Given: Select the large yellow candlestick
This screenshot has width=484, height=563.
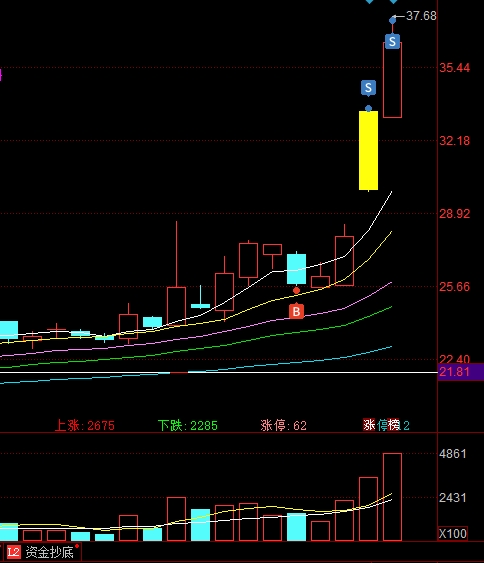Looking at the screenshot, I should pyautogui.click(x=368, y=150).
